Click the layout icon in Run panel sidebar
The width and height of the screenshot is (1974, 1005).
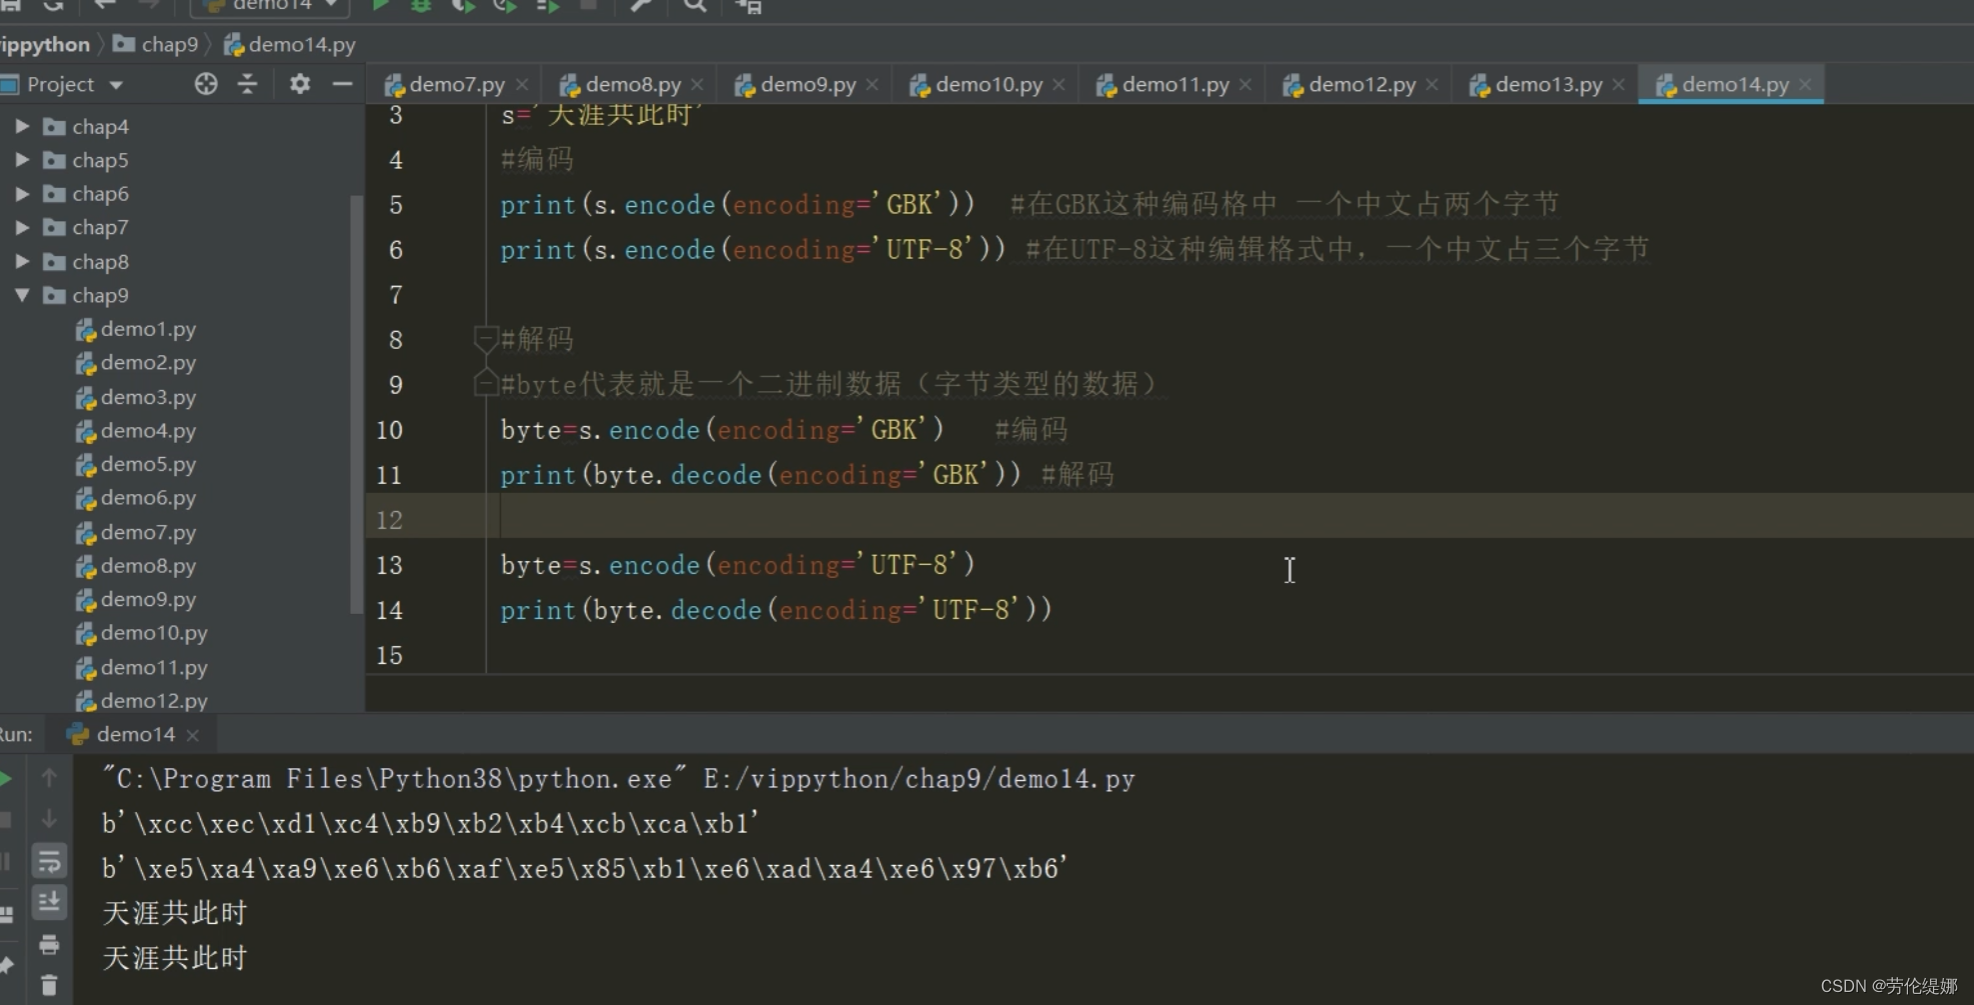[6, 914]
